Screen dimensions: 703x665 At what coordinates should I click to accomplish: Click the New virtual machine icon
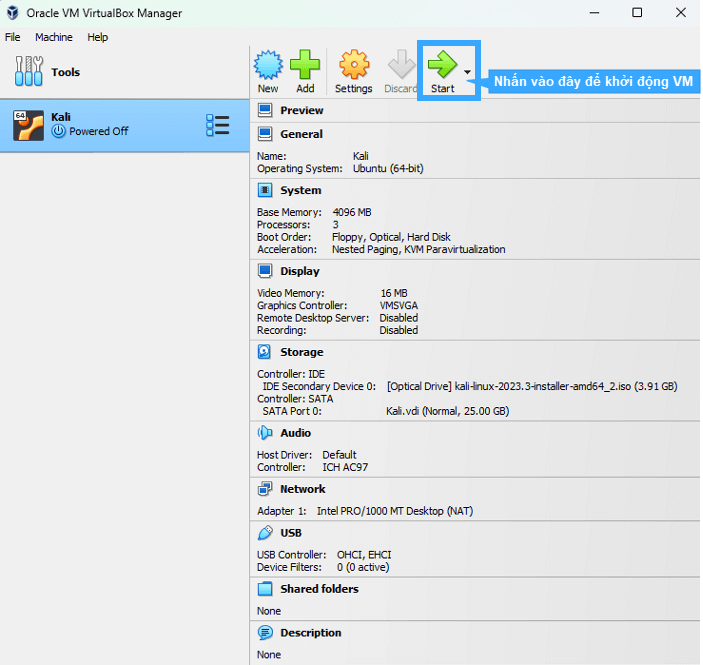[x=268, y=65]
